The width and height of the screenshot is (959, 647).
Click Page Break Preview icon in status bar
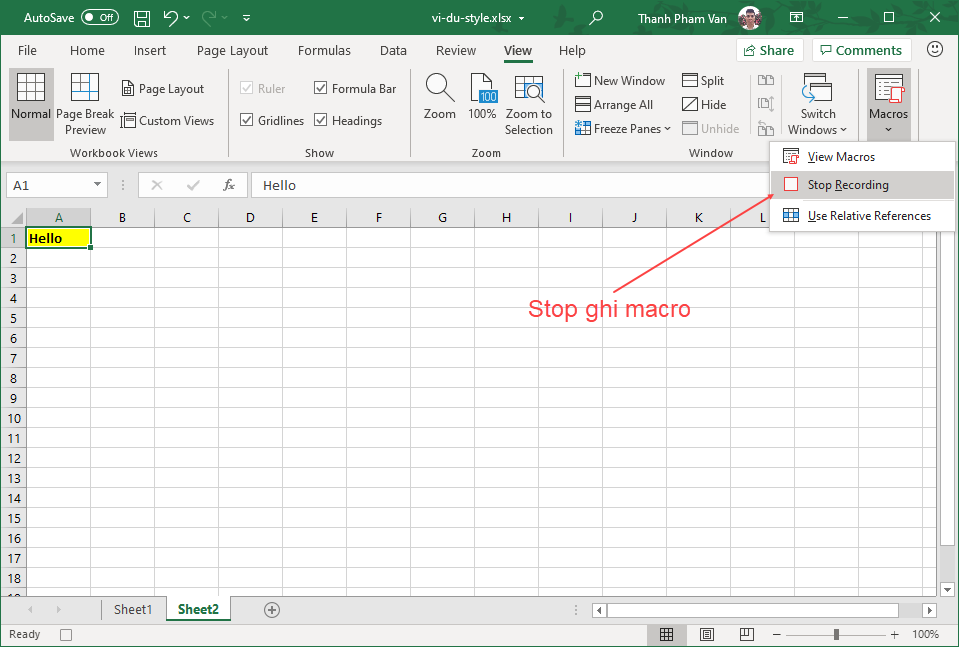tap(747, 635)
